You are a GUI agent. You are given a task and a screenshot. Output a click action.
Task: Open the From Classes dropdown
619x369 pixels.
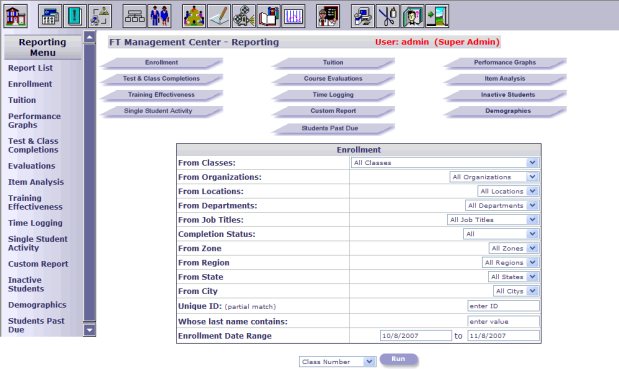click(x=445, y=163)
